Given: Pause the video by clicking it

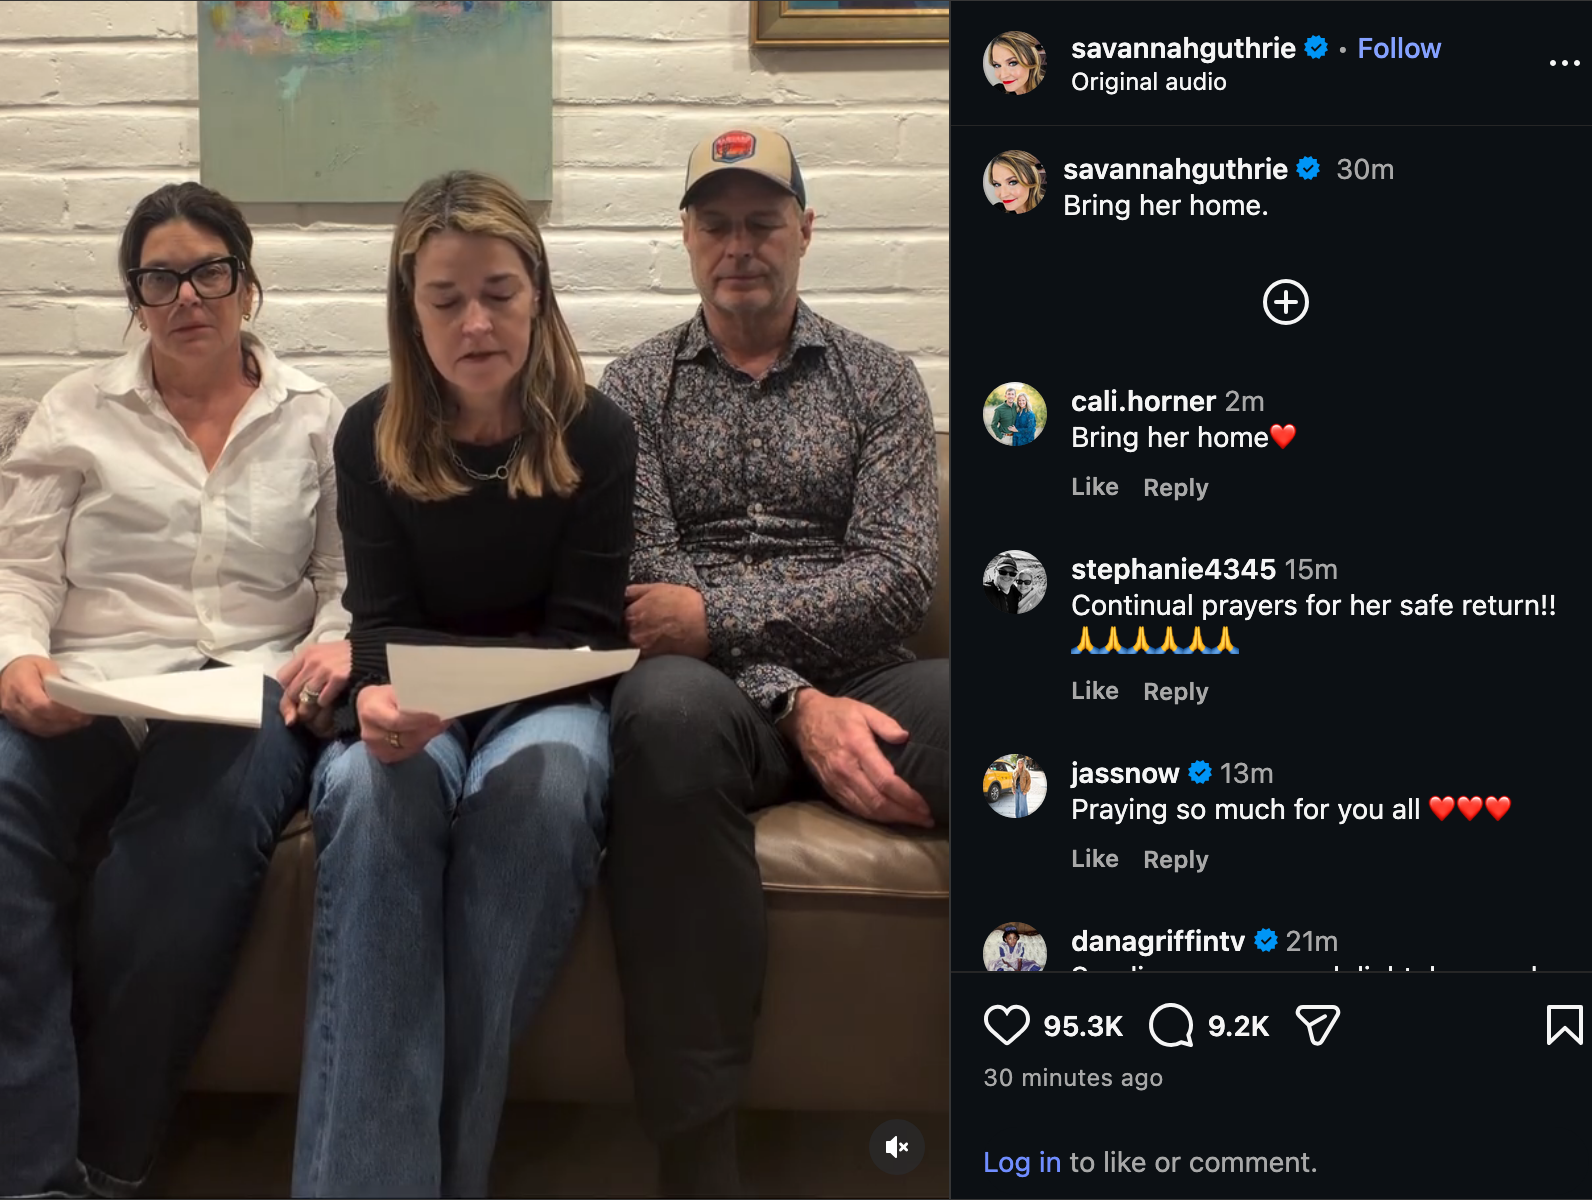Looking at the screenshot, I should point(475,600).
